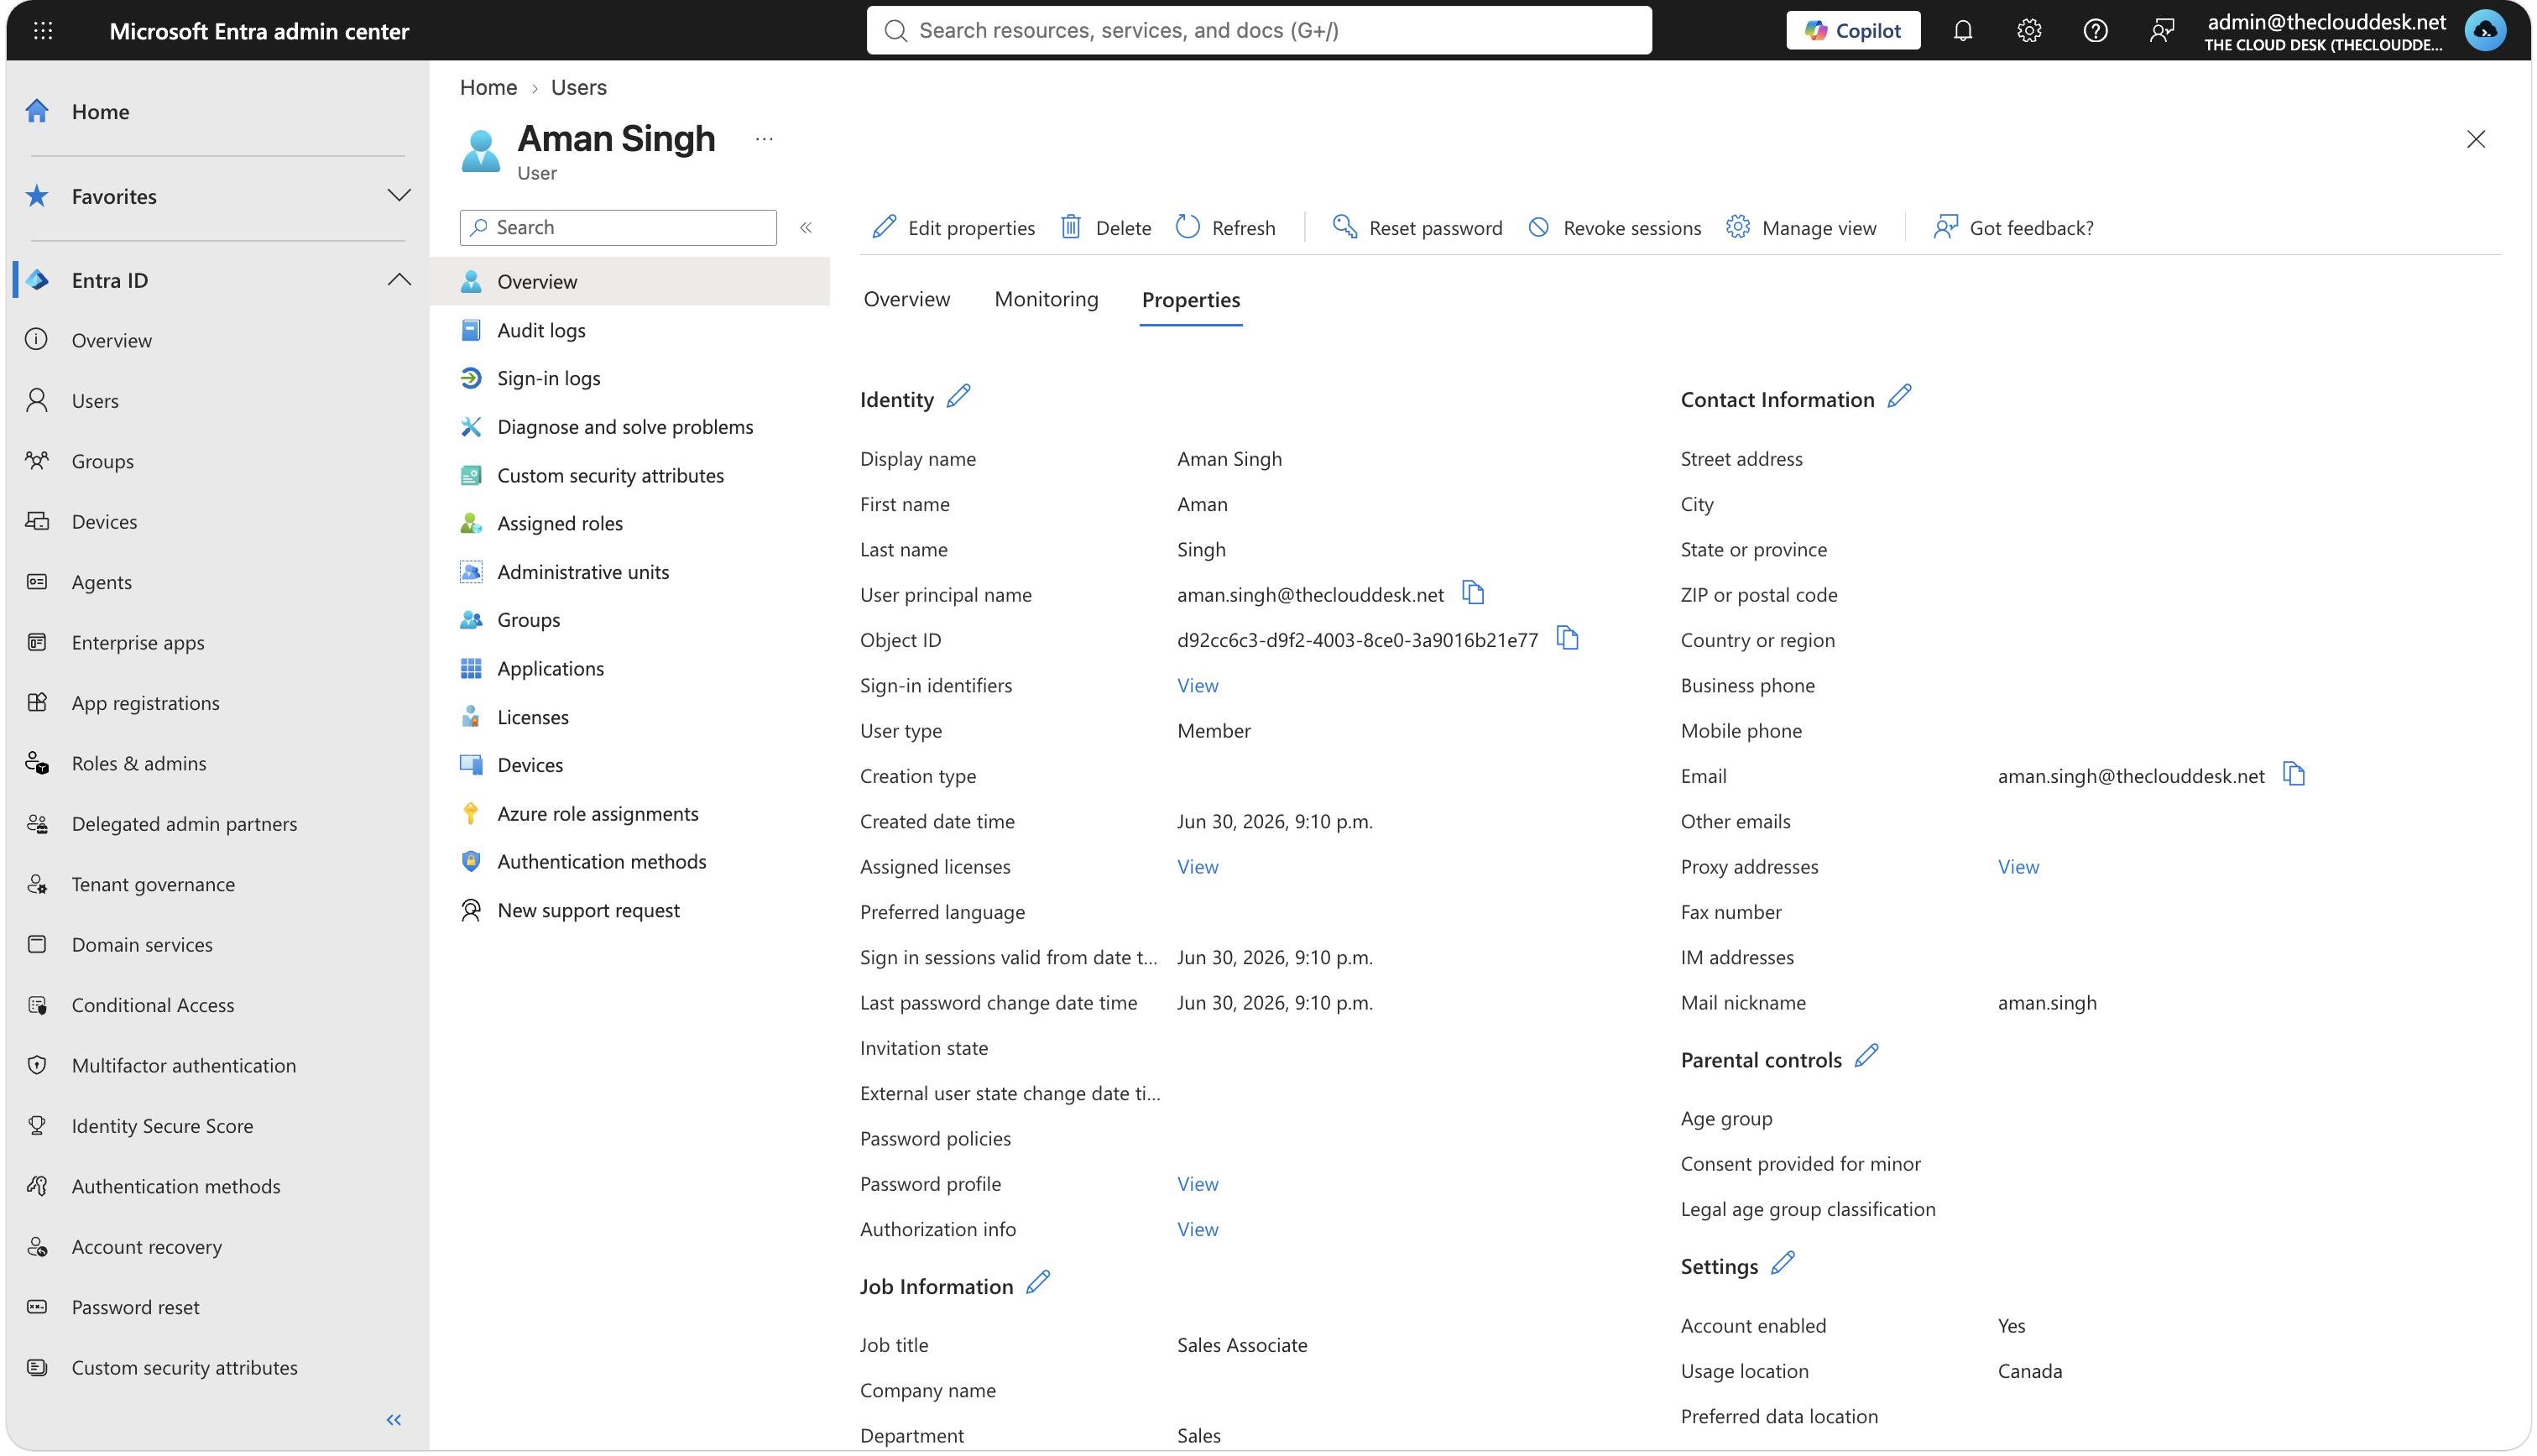Click Edit properties
Screen dimensions: 2537x1456
pos(953,228)
